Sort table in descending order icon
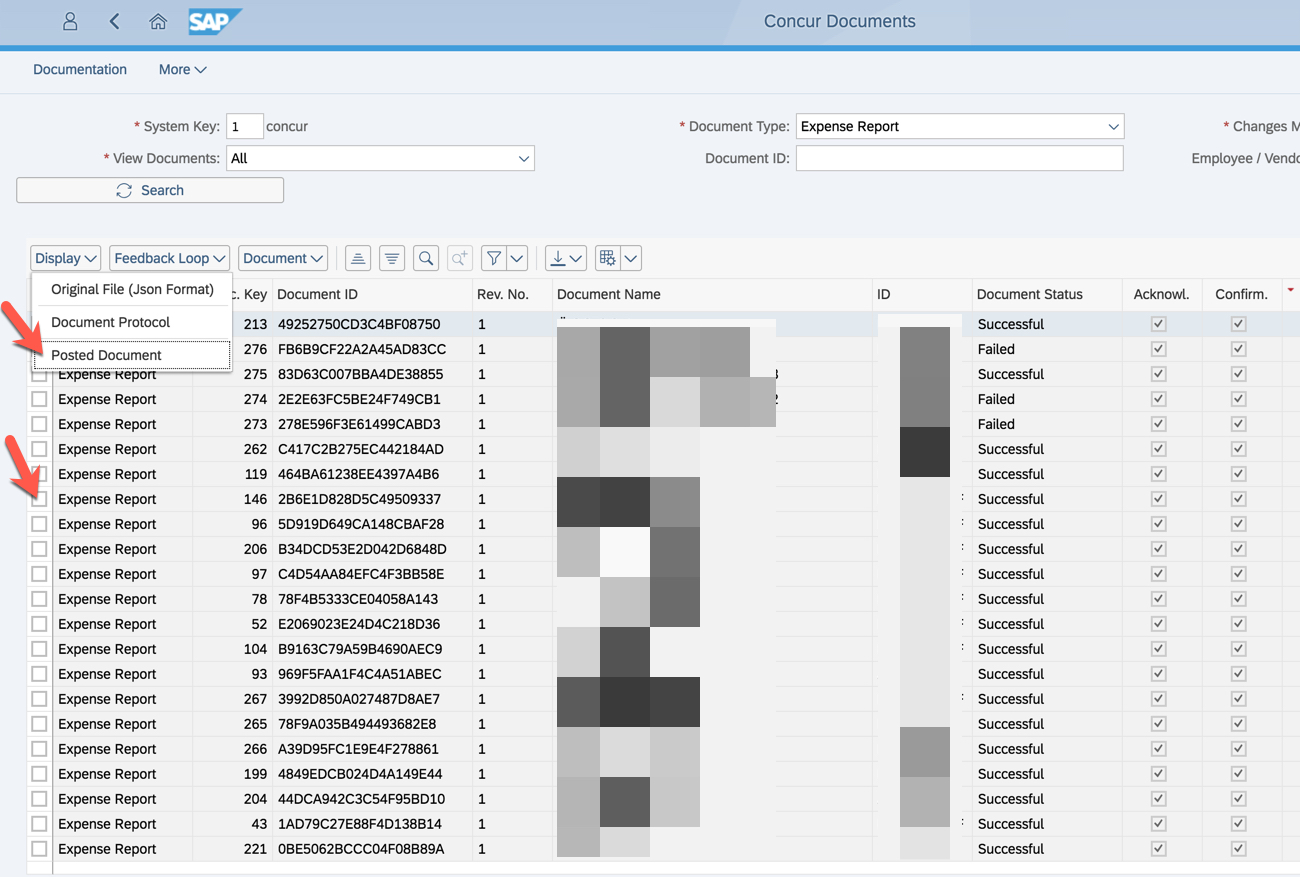 pos(392,258)
